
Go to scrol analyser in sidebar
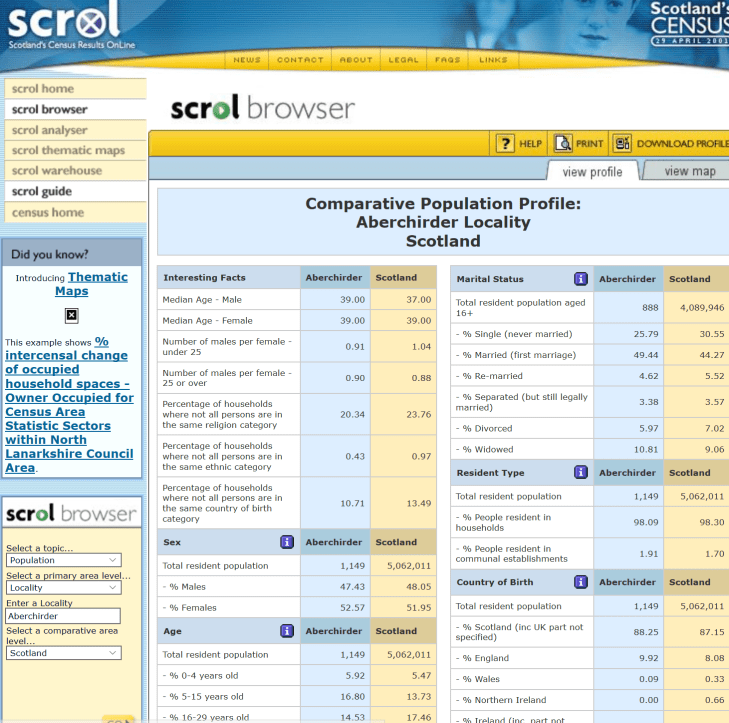[x=50, y=130]
